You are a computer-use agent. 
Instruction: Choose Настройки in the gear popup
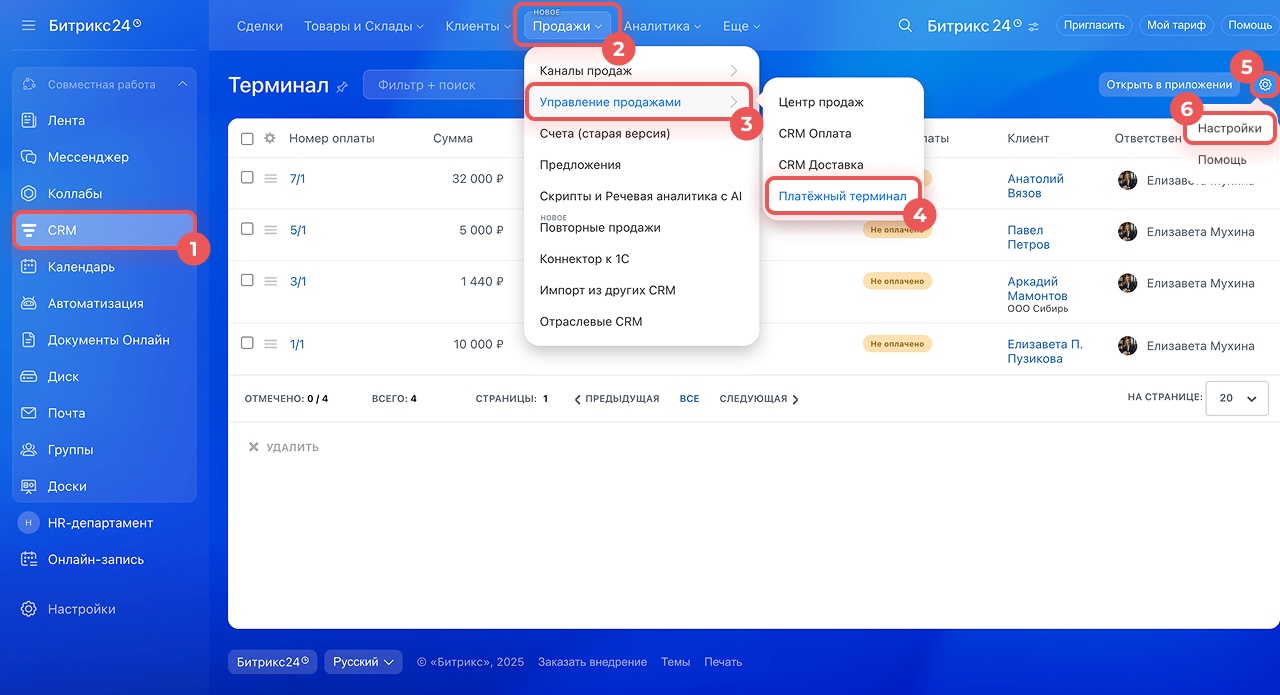(x=1229, y=128)
